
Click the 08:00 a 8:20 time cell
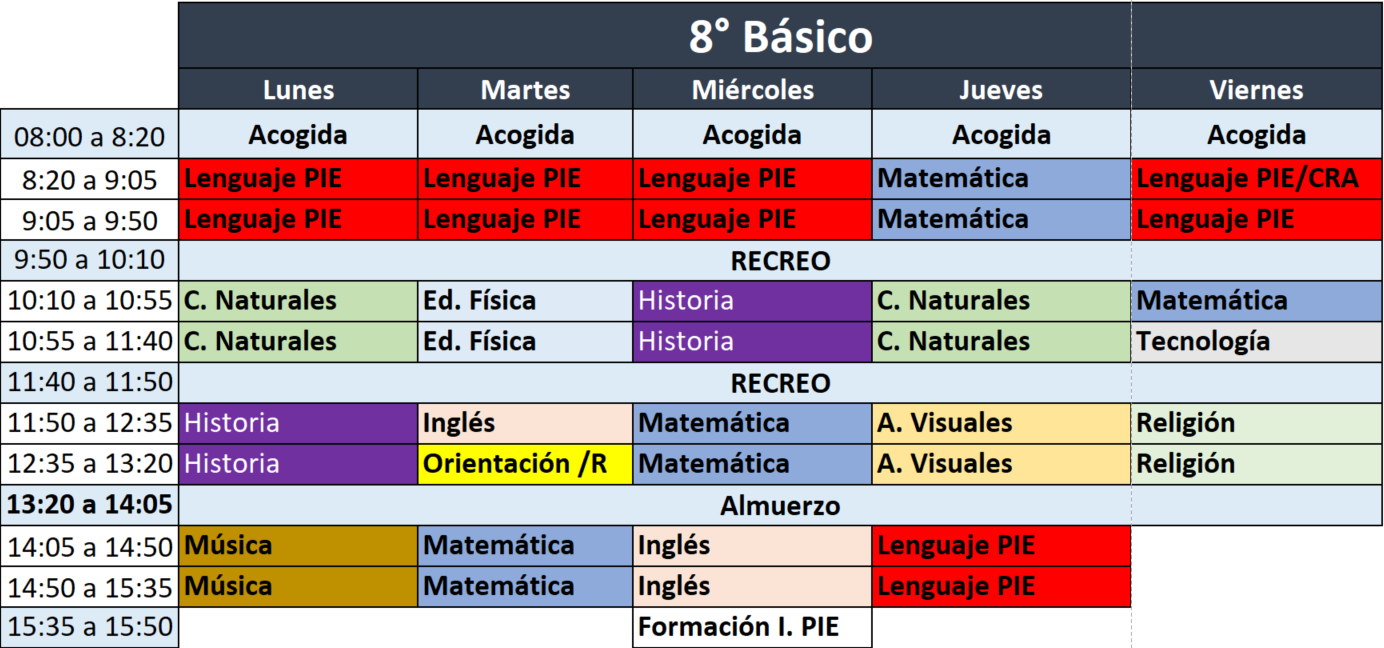89,135
